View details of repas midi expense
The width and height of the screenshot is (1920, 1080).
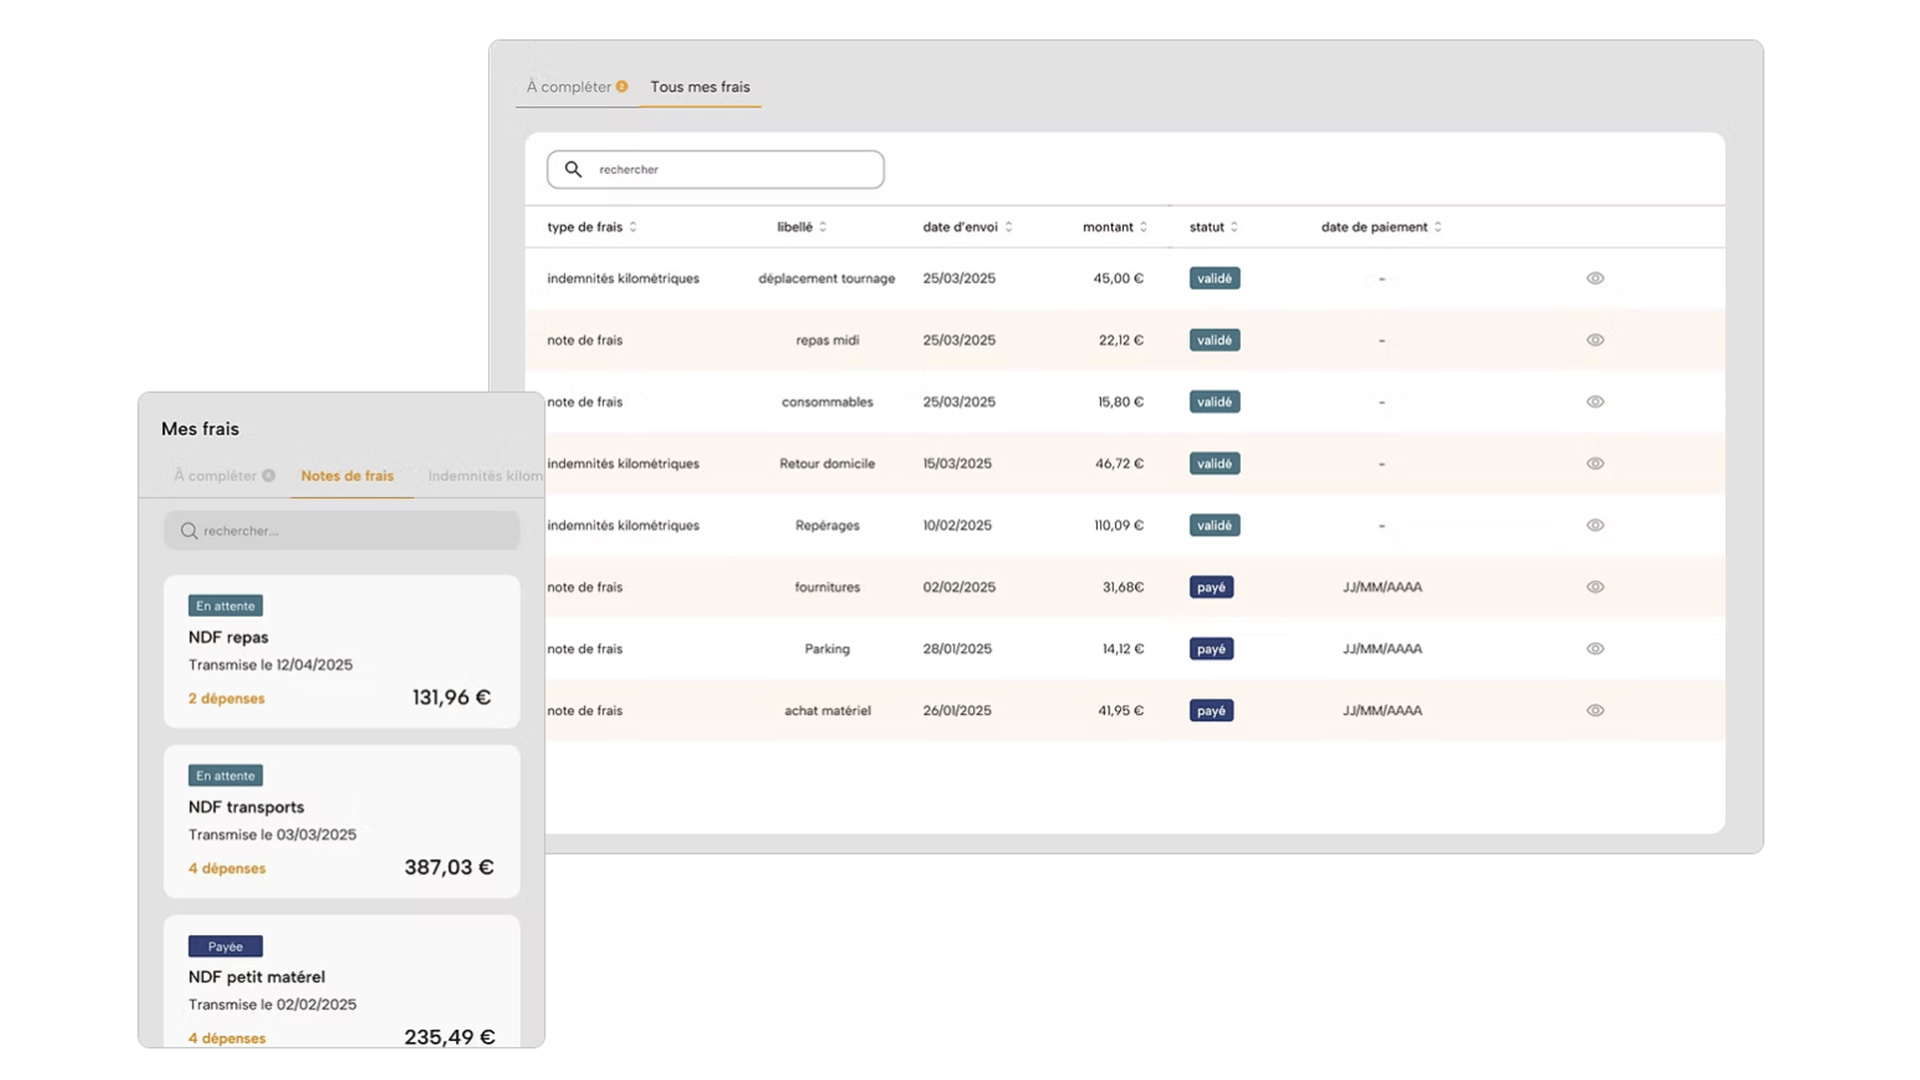click(1595, 340)
